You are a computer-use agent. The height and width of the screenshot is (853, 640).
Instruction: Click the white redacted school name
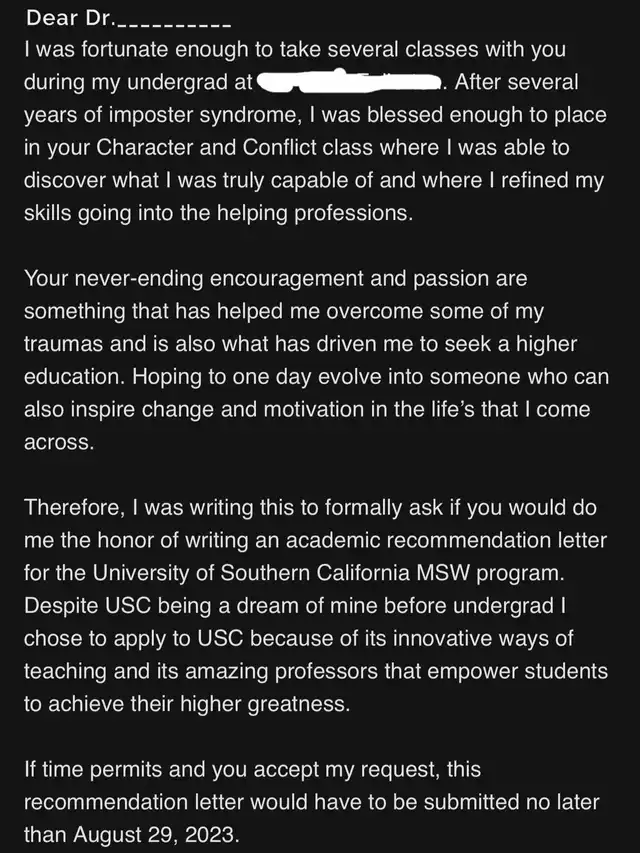pyautogui.click(x=348, y=81)
